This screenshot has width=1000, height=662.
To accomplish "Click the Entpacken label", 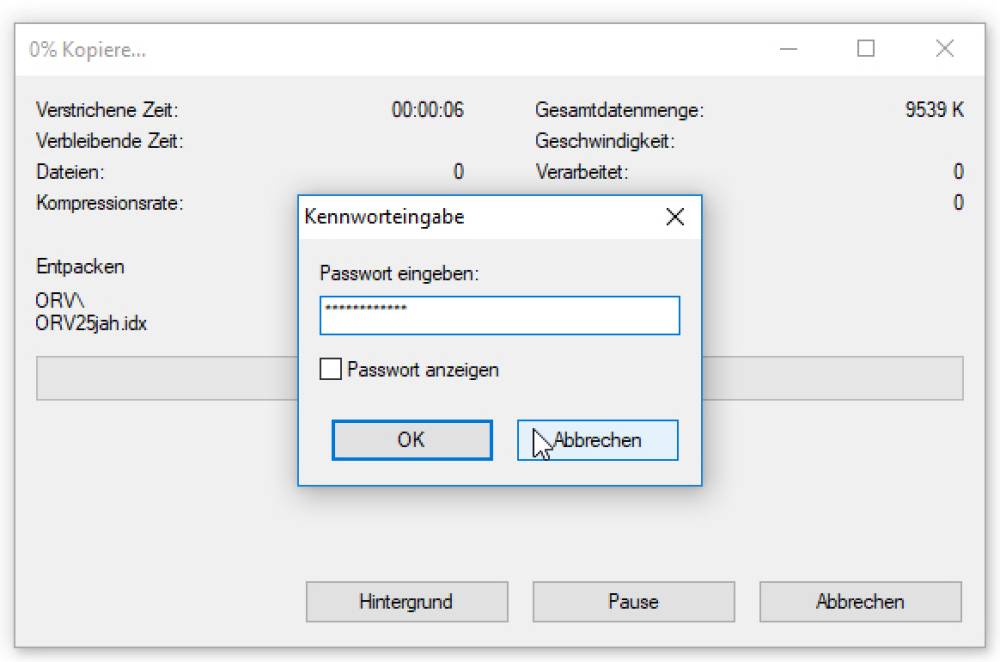I will 80,267.
